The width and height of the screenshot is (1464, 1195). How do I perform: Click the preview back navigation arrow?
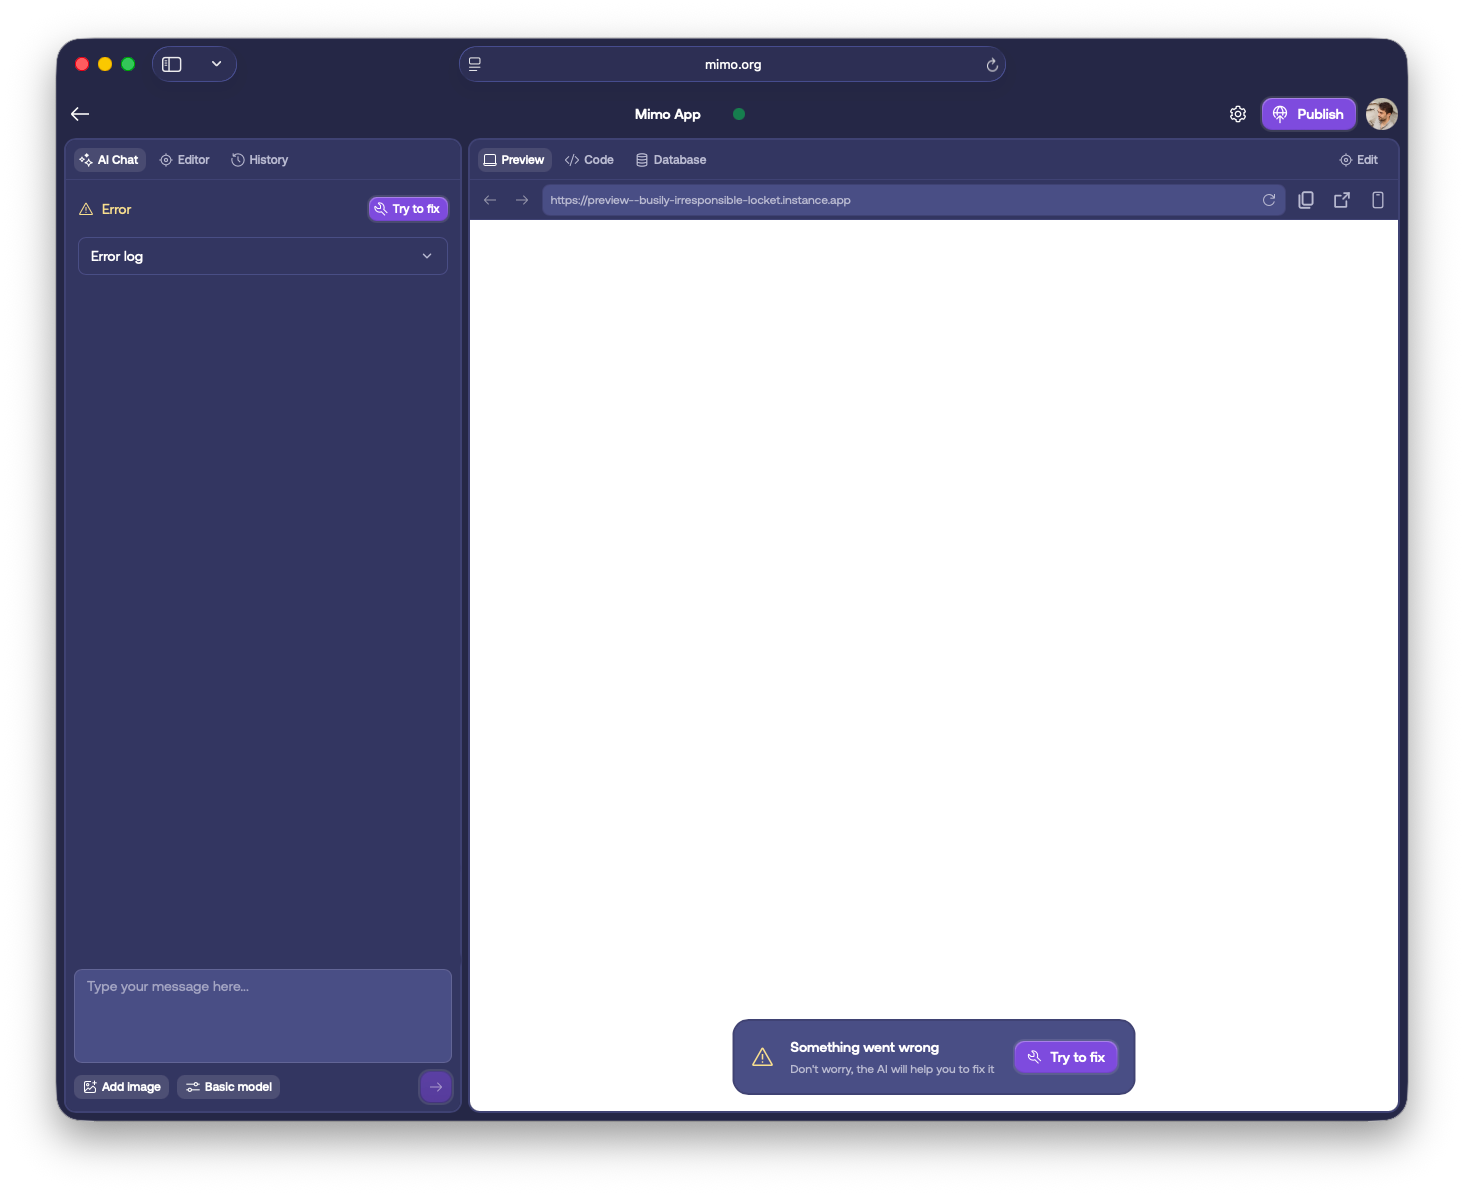490,200
